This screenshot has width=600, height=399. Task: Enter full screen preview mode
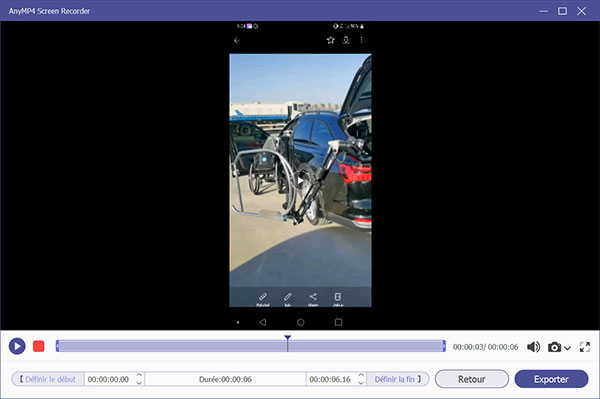585,347
